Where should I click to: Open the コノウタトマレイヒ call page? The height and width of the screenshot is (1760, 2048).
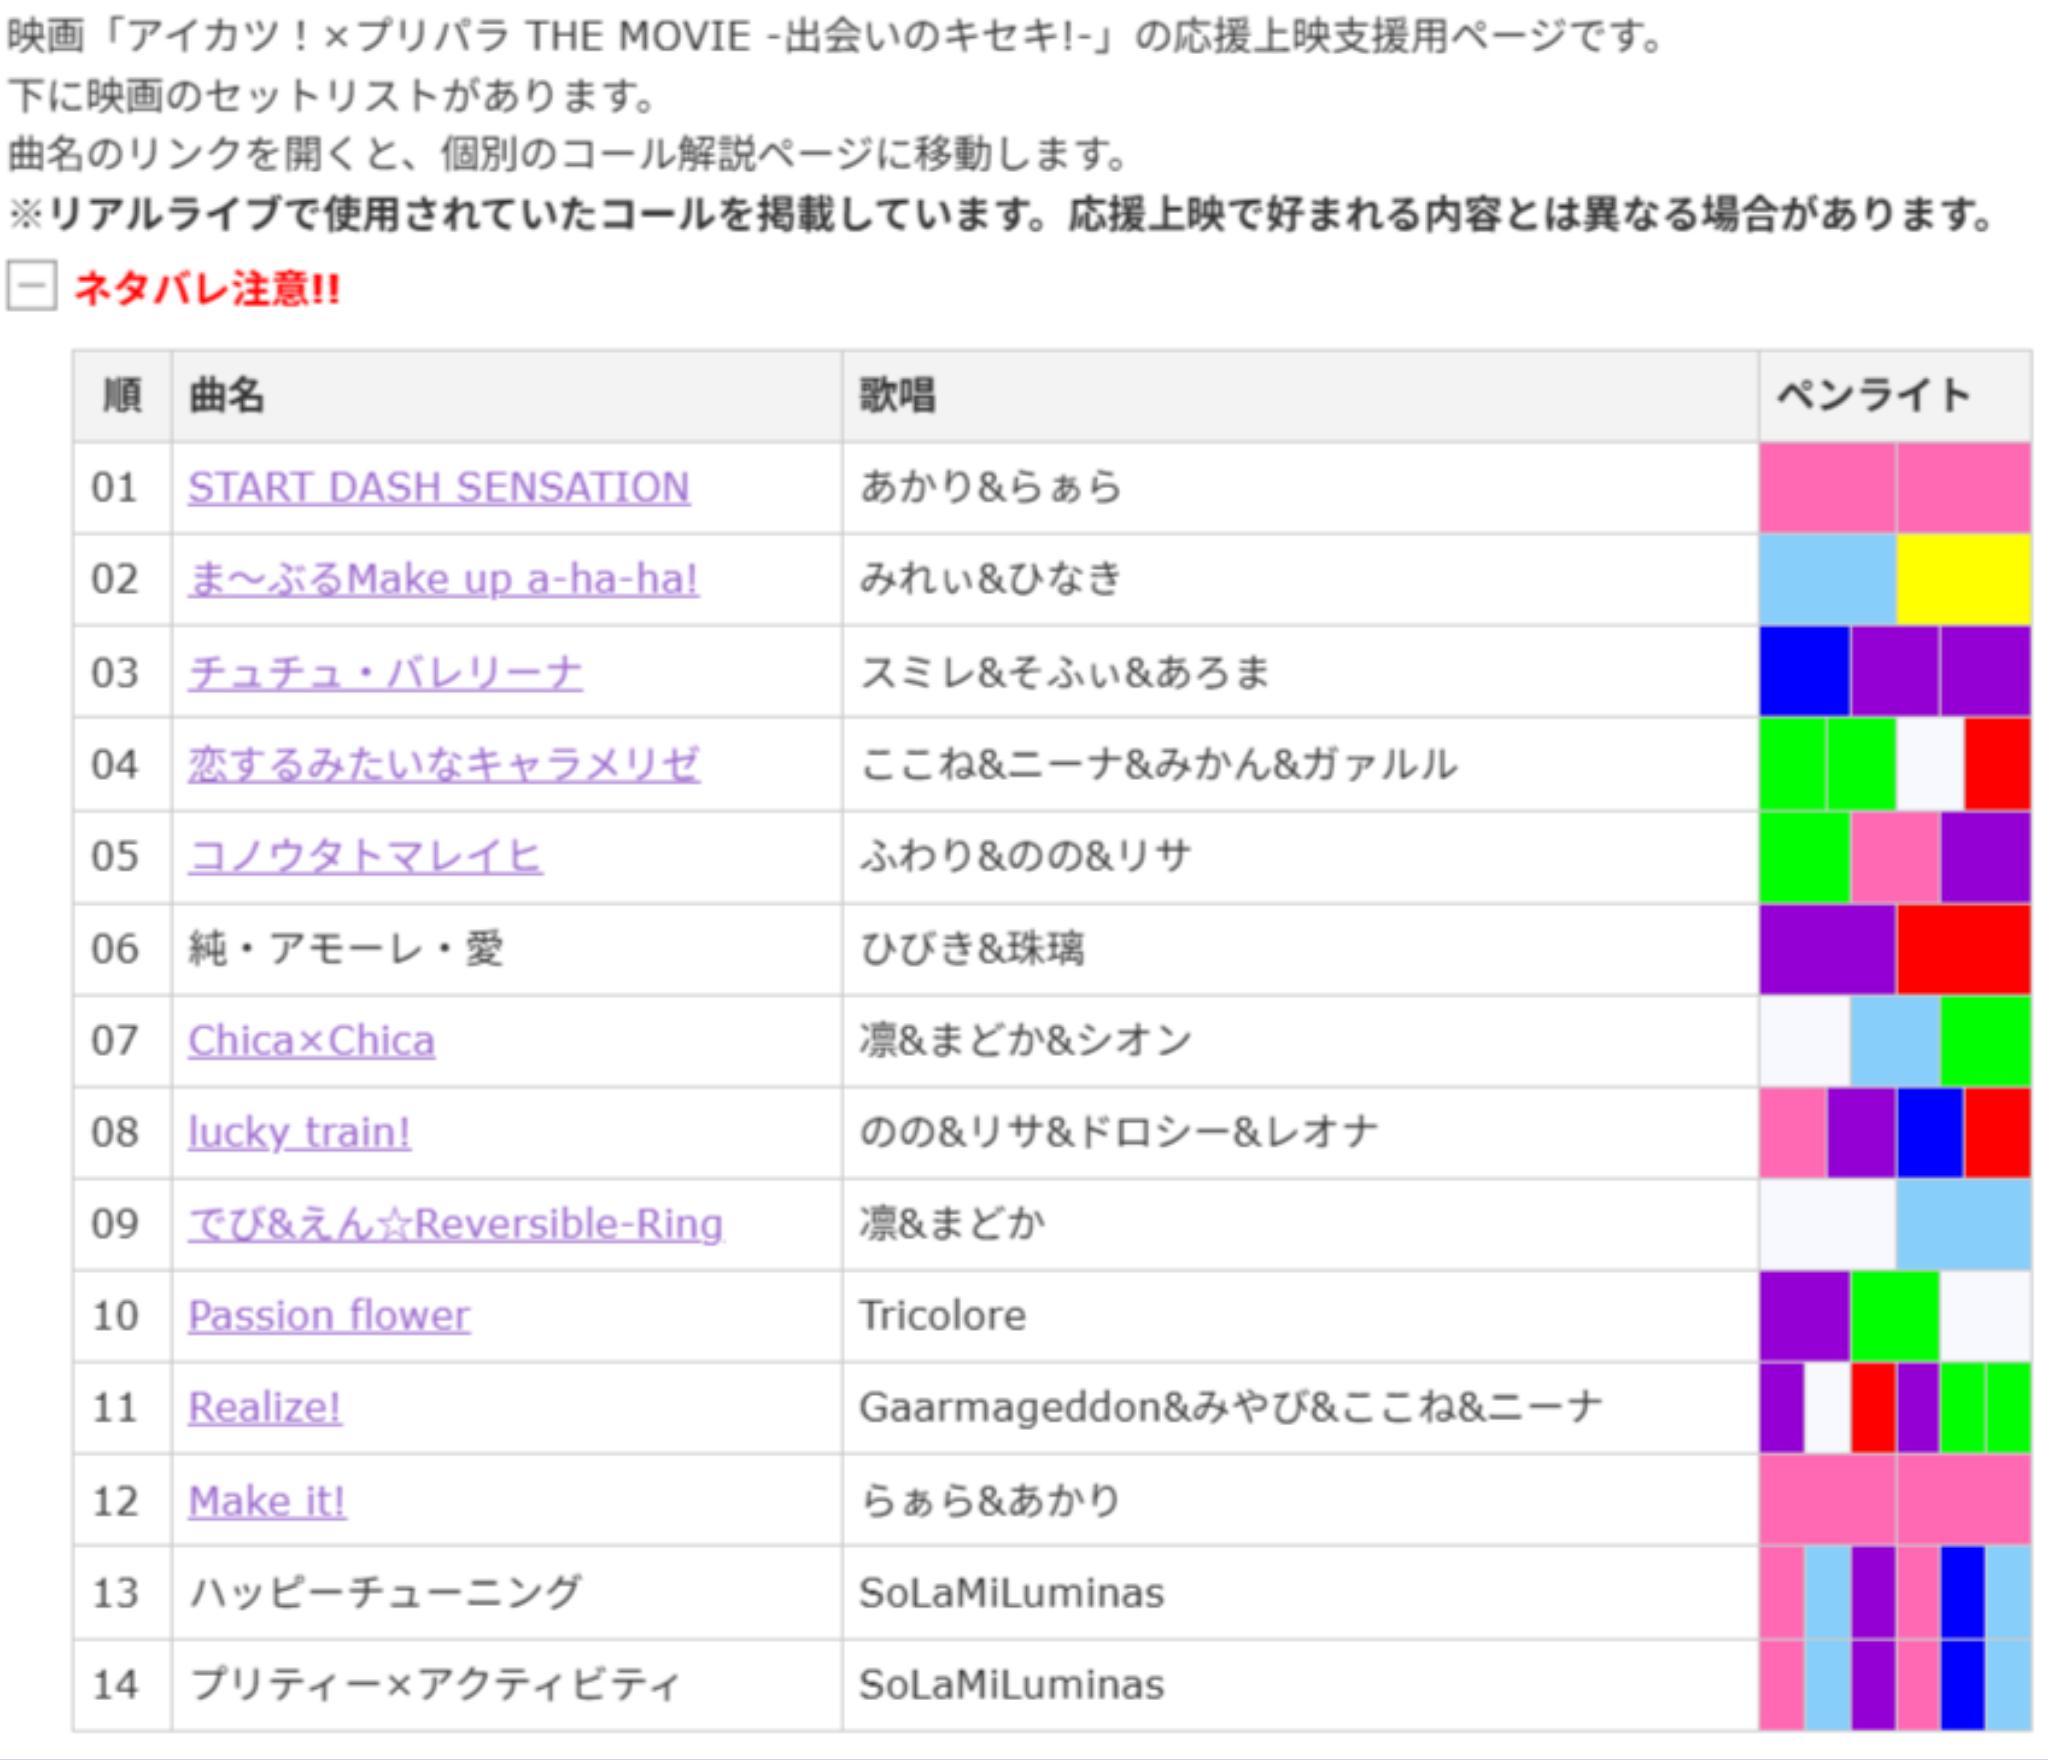tap(365, 857)
